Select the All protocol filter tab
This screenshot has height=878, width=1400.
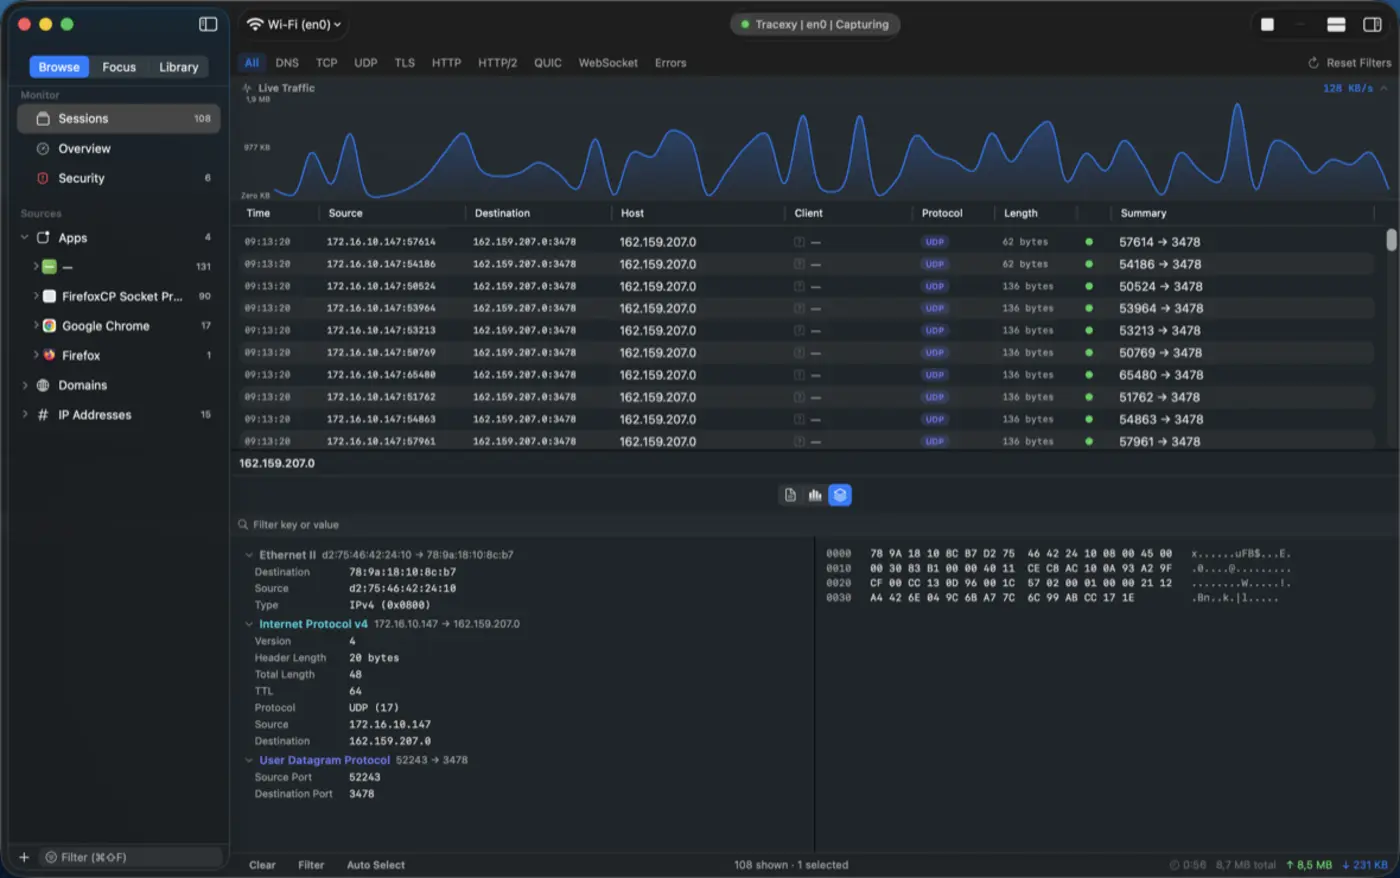click(252, 63)
